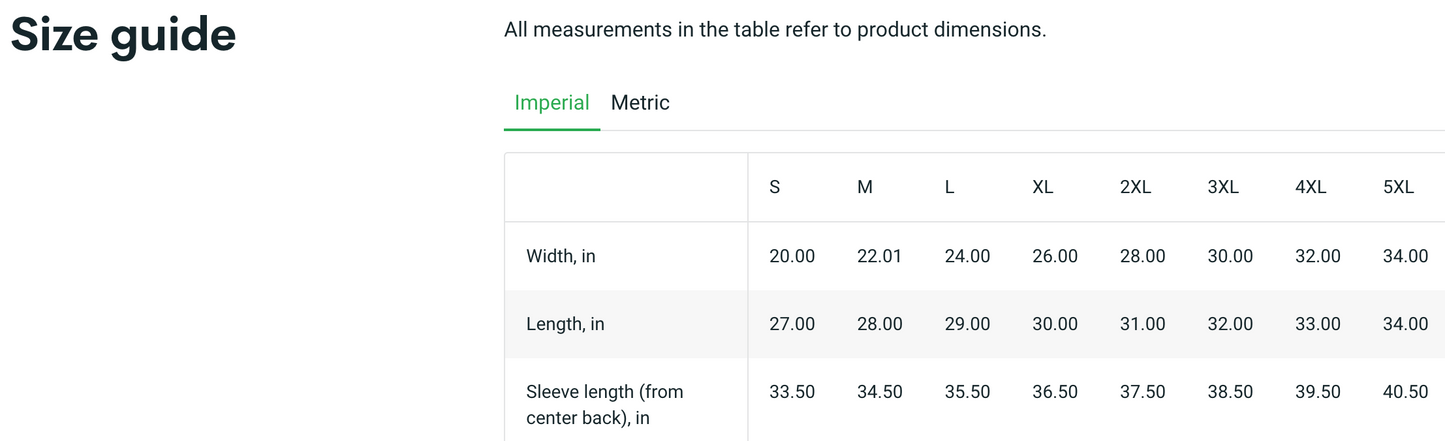Click the S size column header
Image resolution: width=1445 pixels, height=441 pixels.
[775, 188]
